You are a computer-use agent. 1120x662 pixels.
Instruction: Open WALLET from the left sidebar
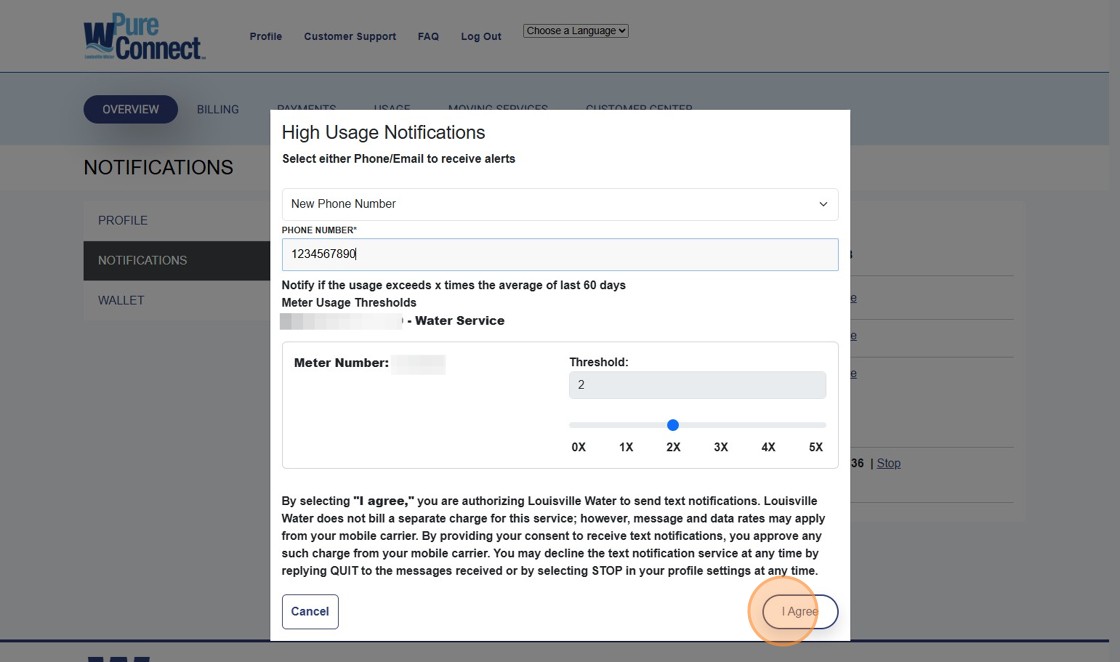[x=121, y=300]
